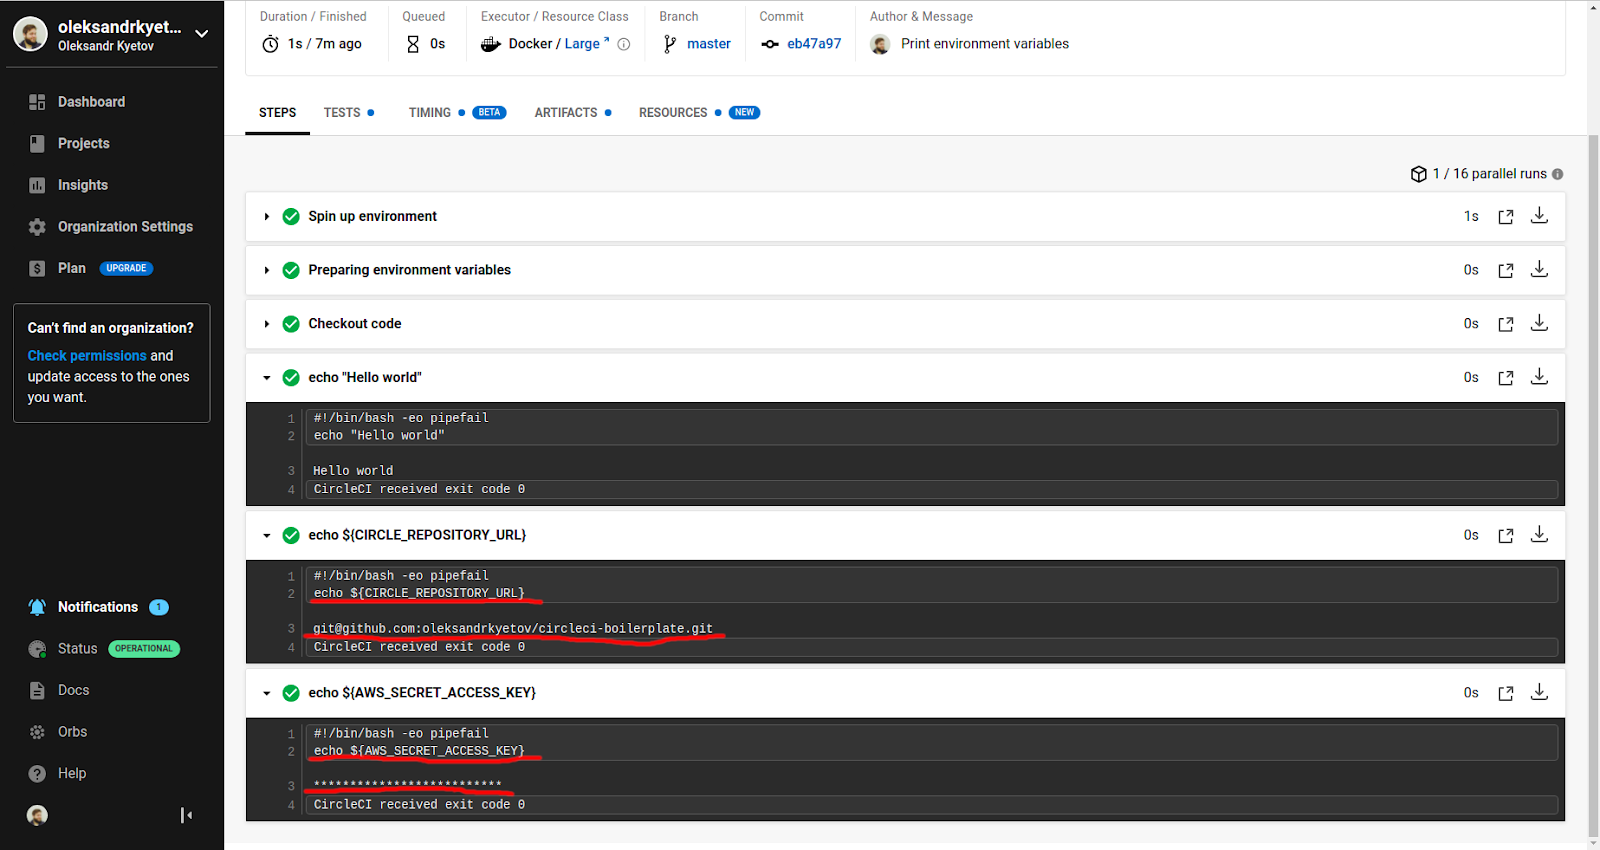
Task: Open the Check permissions link
Action: [x=87, y=356]
